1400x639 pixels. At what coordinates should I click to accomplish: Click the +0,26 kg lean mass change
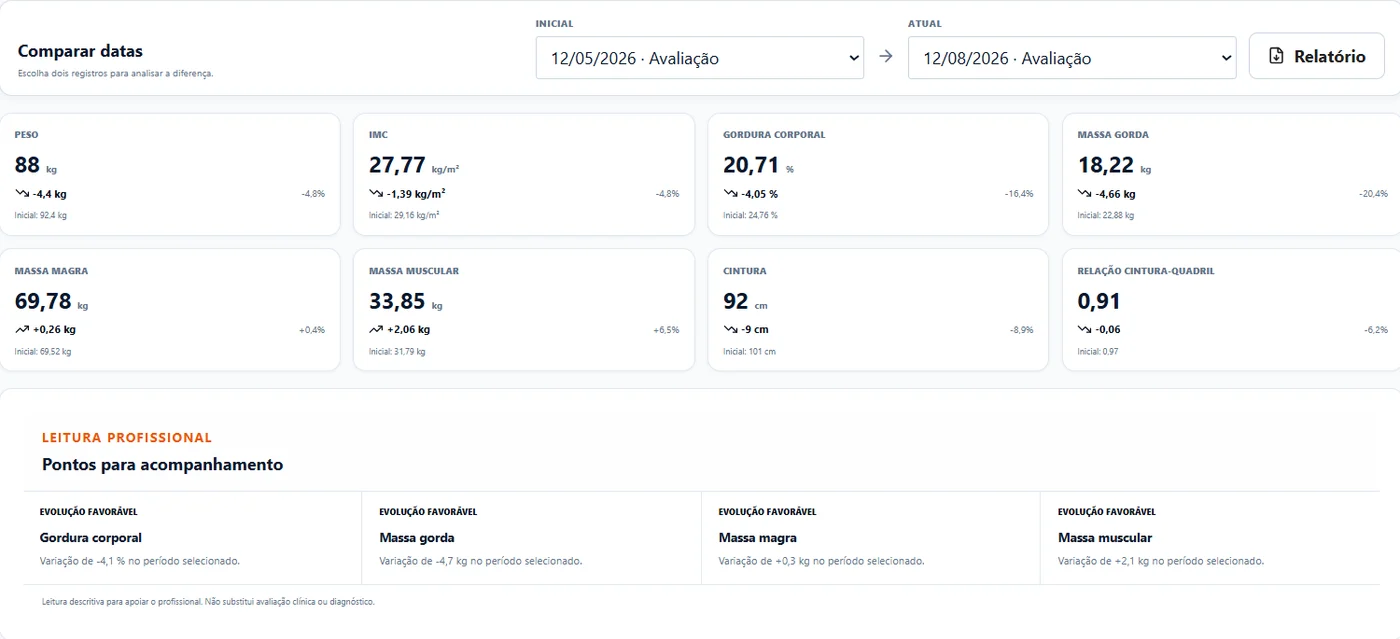[54, 329]
